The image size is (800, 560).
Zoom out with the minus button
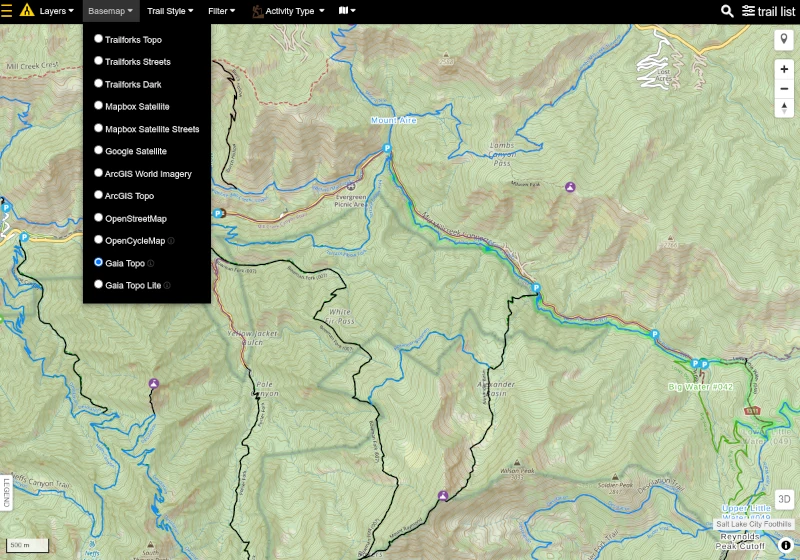tap(784, 88)
